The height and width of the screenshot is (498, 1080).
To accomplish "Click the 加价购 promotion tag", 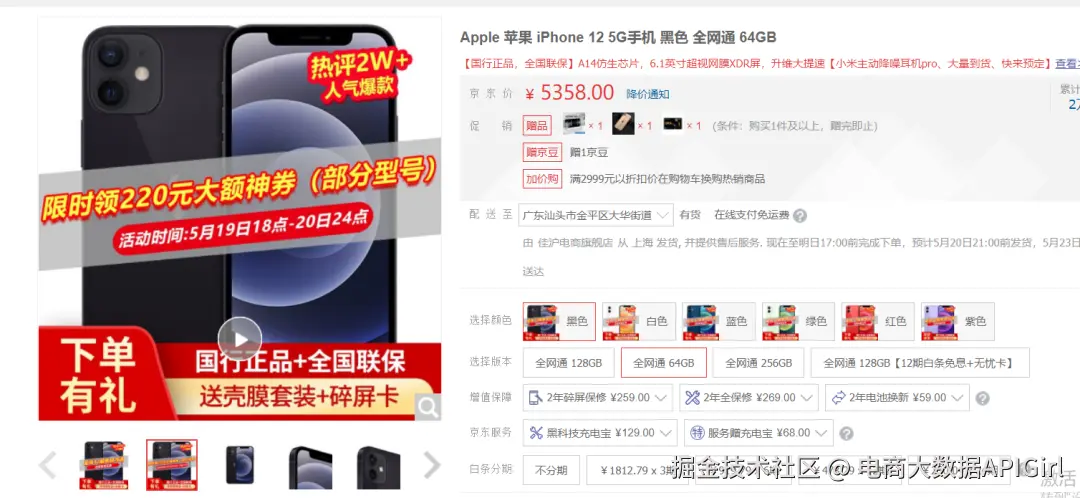I will pyautogui.click(x=542, y=178).
